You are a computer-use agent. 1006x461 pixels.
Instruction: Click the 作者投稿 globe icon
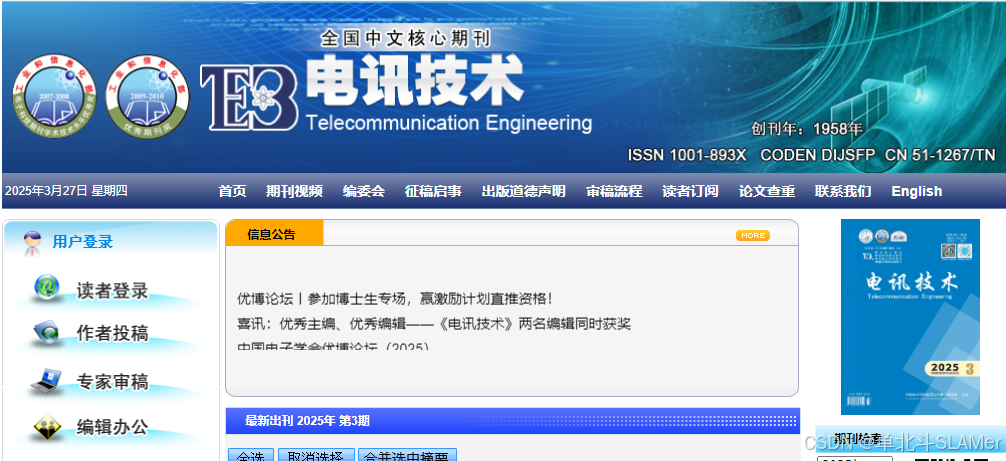47,333
